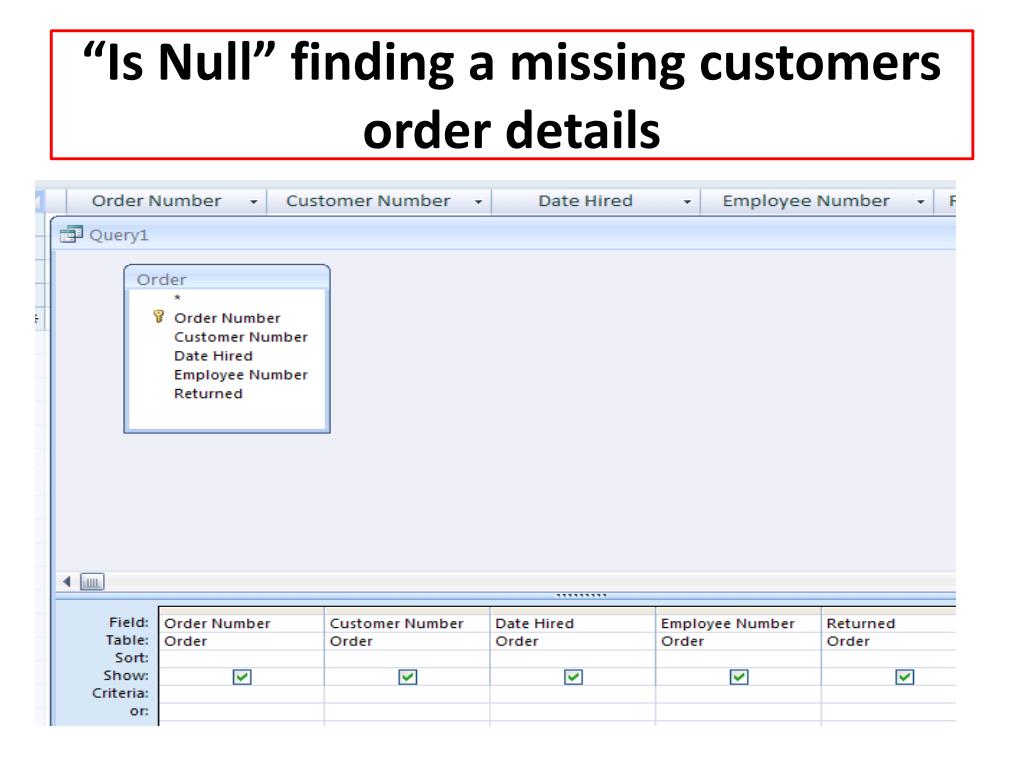The width and height of the screenshot is (1024, 768).
Task: Click the left scroll arrow in table pane
Action: click(x=67, y=581)
